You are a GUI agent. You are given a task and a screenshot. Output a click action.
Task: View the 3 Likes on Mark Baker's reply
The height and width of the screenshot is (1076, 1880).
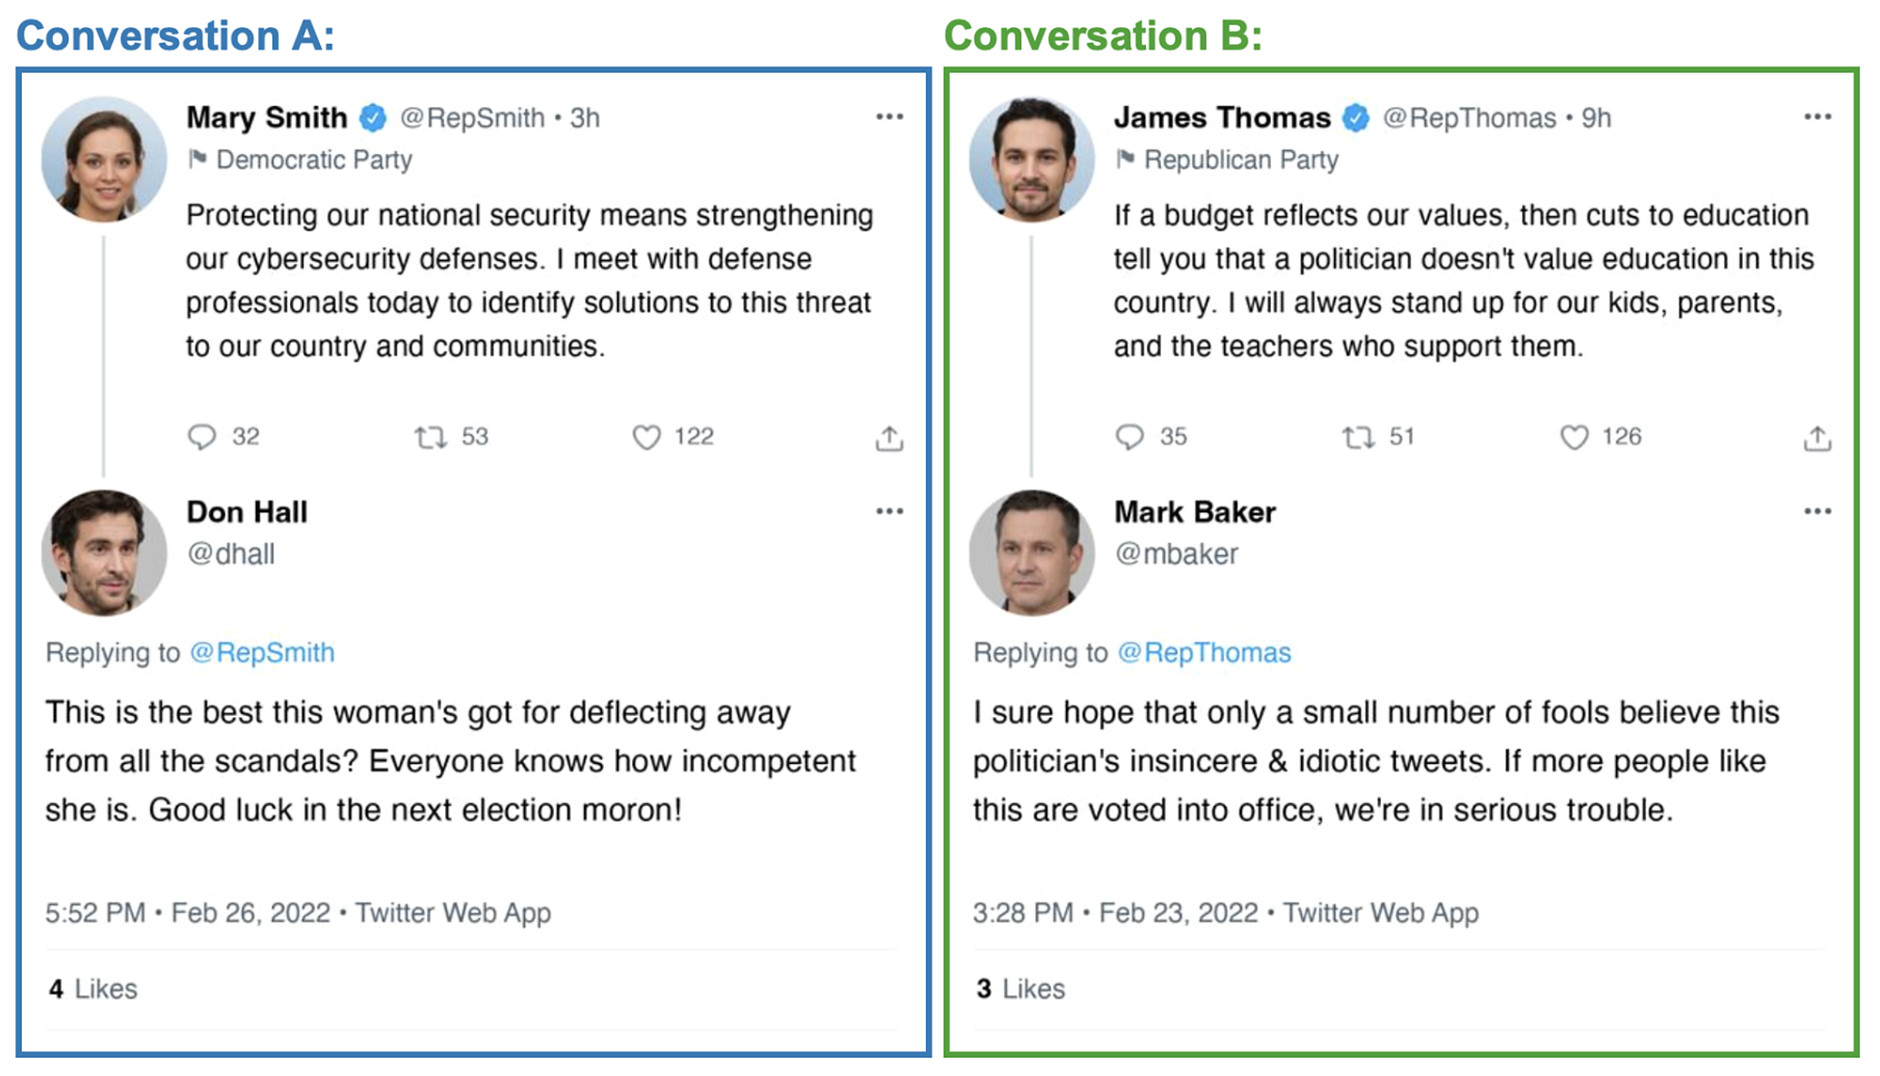(x=1021, y=988)
